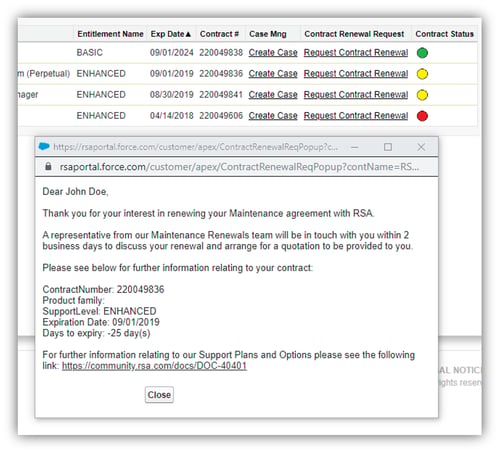Open Create Case for contract 220049606
The image size is (500, 454).
click(273, 116)
